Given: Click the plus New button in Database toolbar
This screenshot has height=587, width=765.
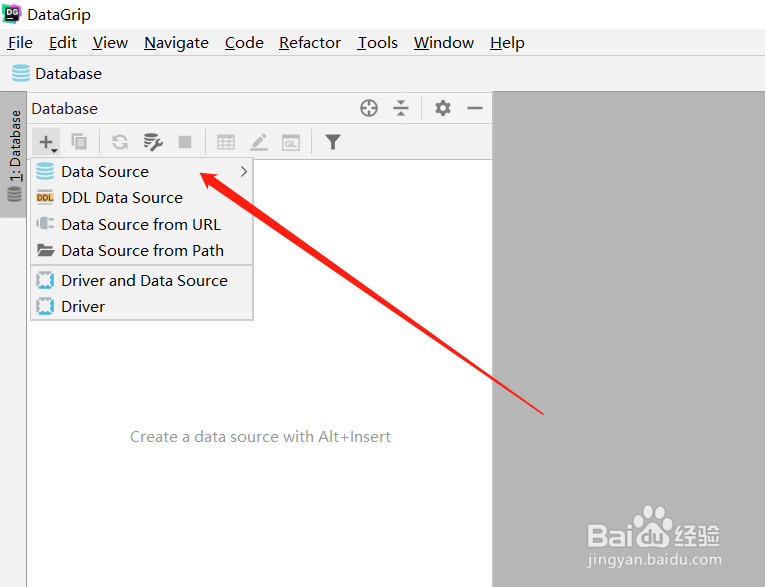Looking at the screenshot, I should tap(47, 142).
